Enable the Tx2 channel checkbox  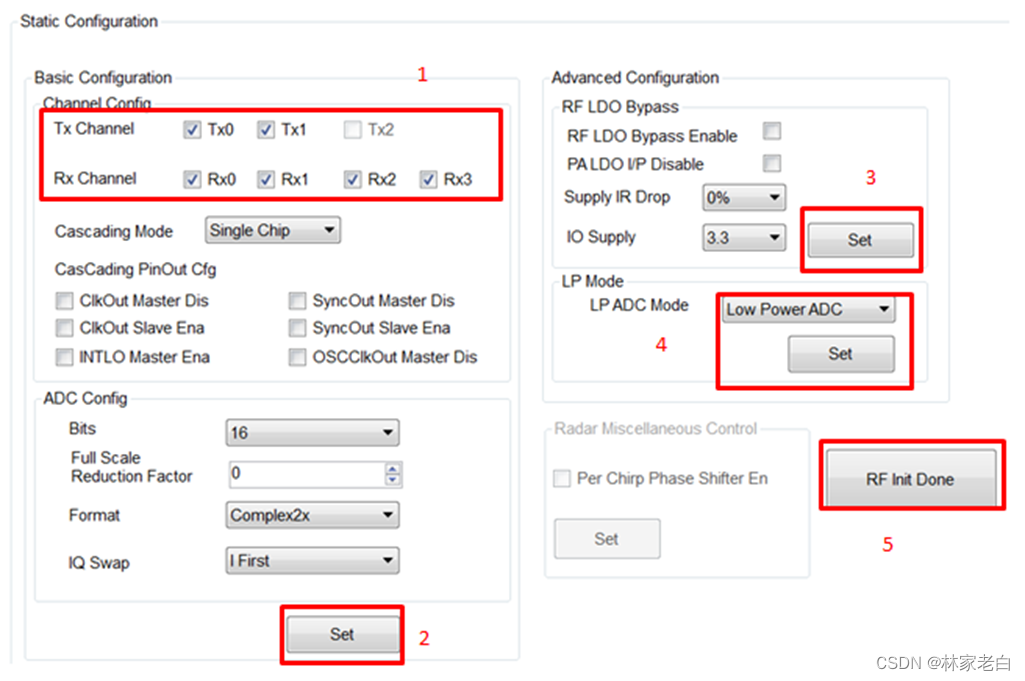350,130
